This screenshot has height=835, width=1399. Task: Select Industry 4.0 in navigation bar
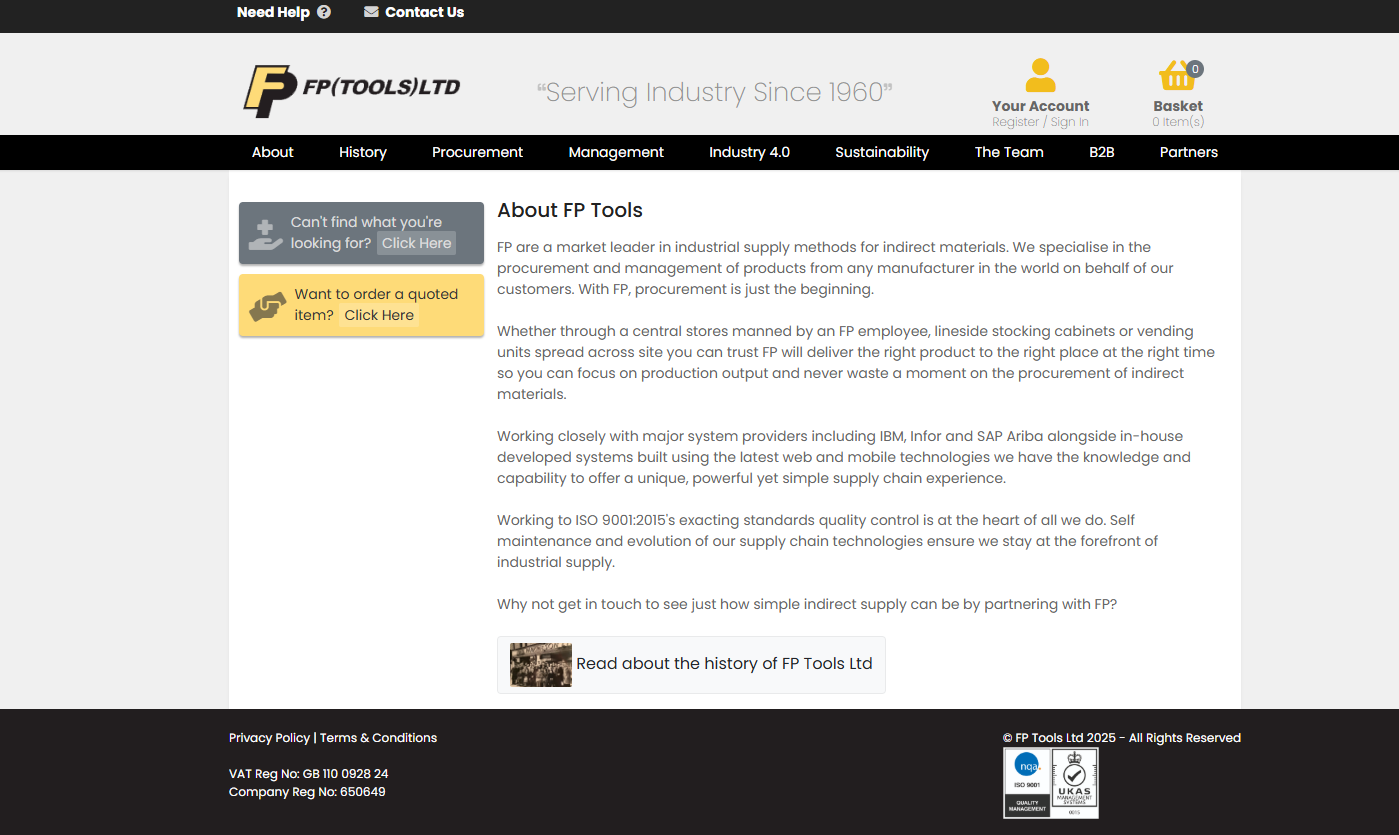(x=749, y=152)
